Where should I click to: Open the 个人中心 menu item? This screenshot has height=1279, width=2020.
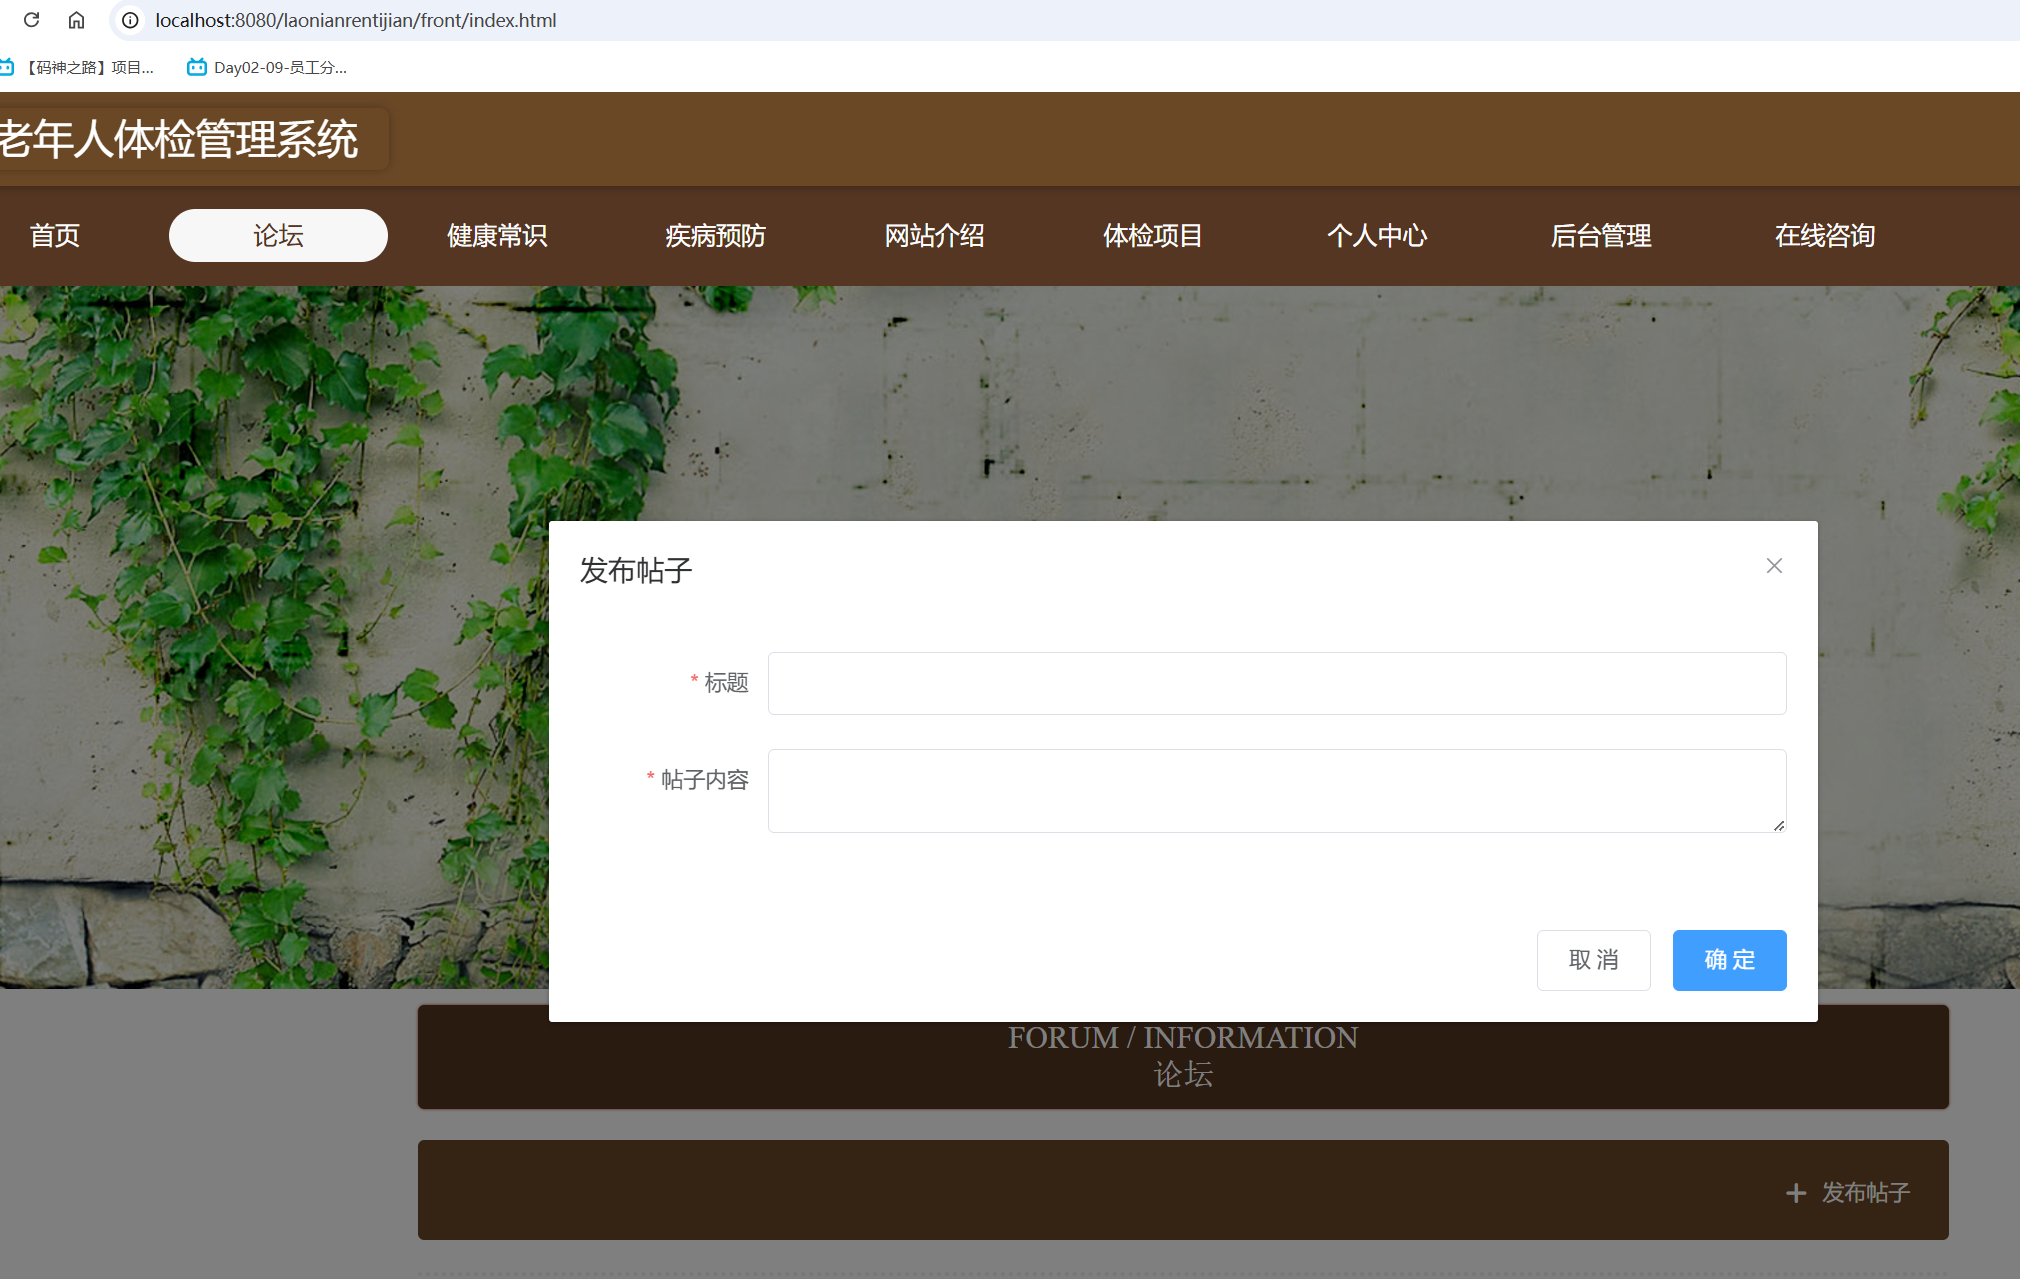click(1377, 235)
